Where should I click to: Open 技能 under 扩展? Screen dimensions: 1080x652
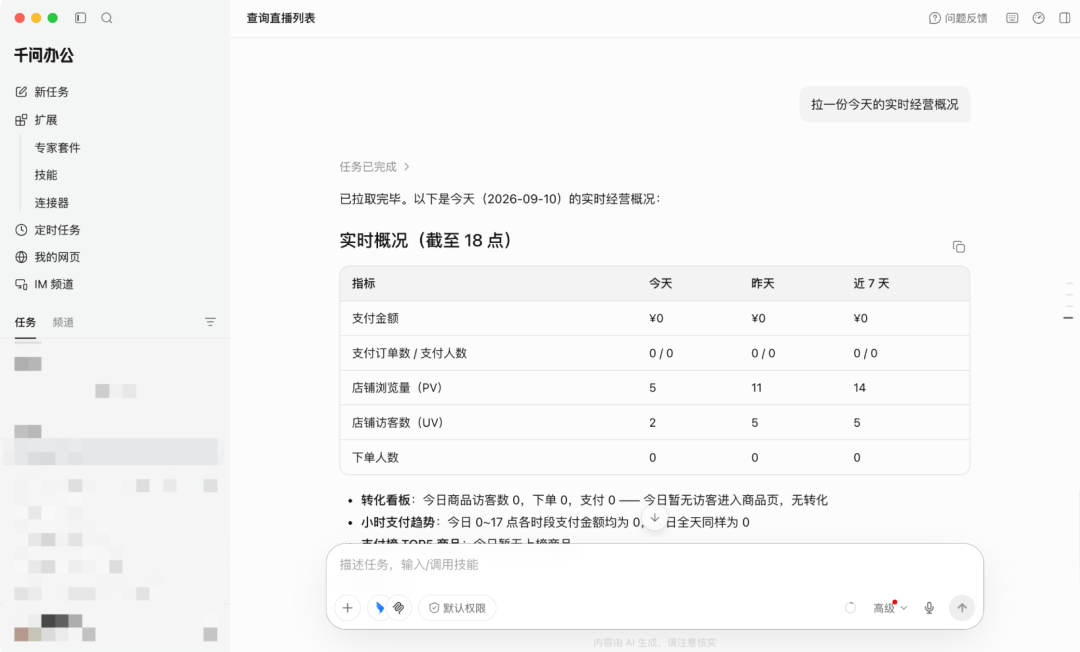[46, 175]
